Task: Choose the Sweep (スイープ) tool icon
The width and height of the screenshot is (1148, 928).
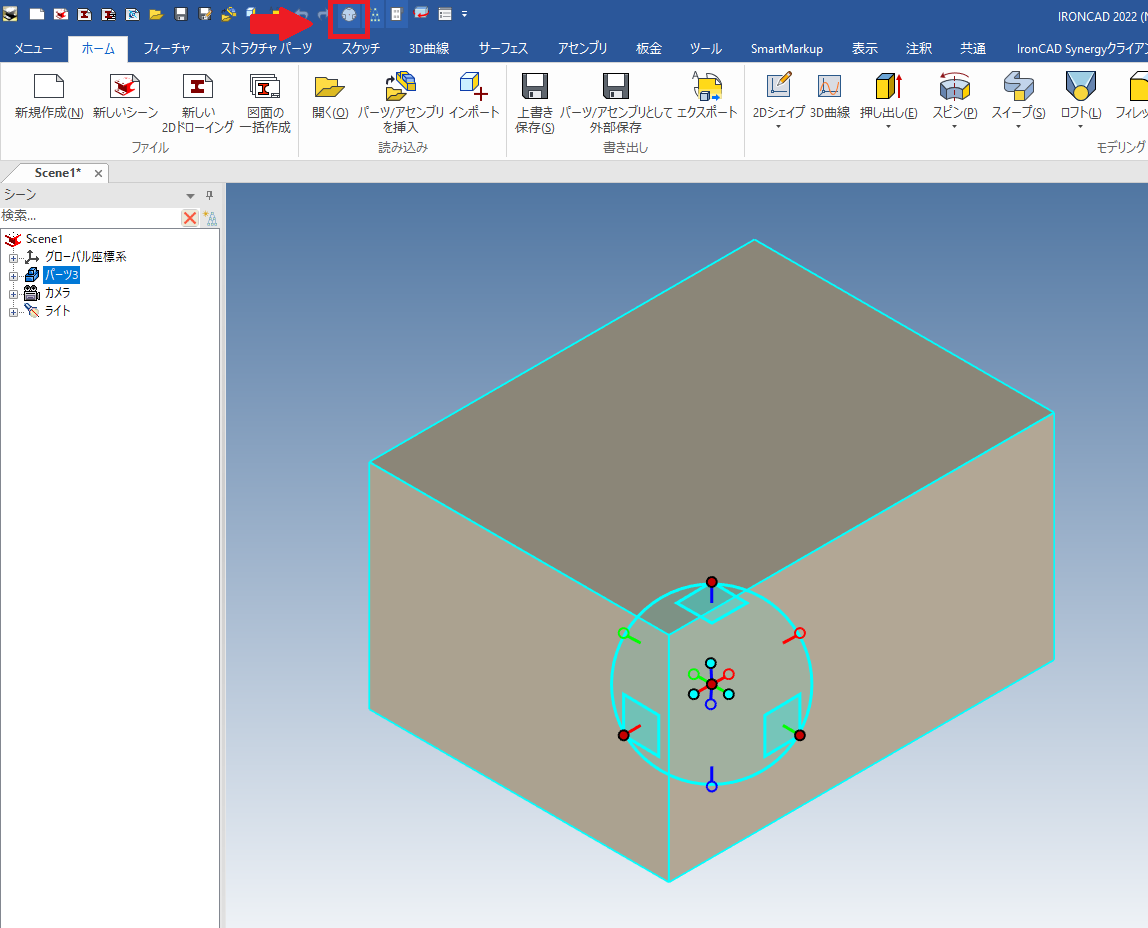Action: click(x=1018, y=88)
